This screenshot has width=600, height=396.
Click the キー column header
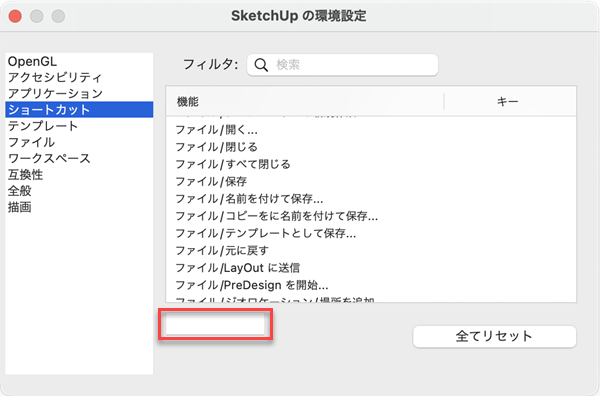tap(510, 101)
